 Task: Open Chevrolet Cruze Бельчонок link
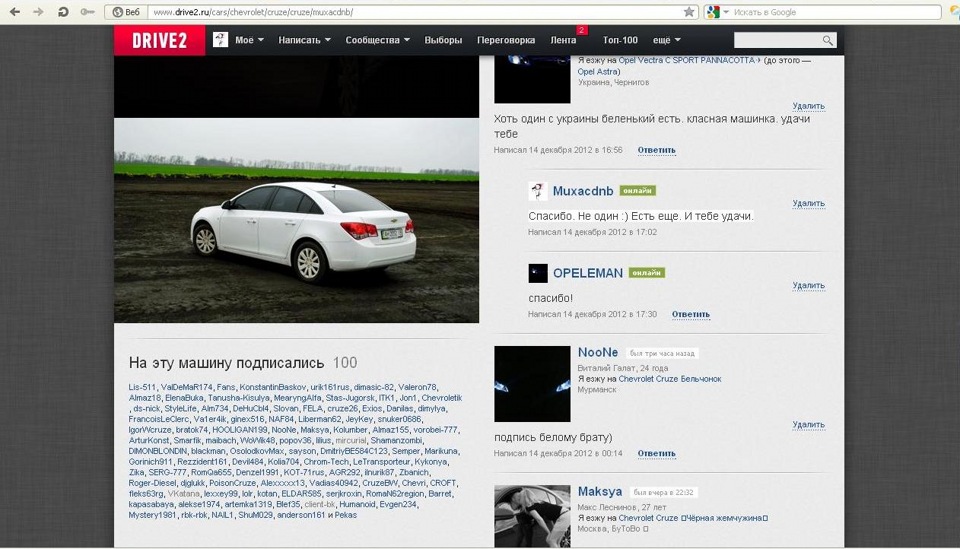tap(670, 379)
